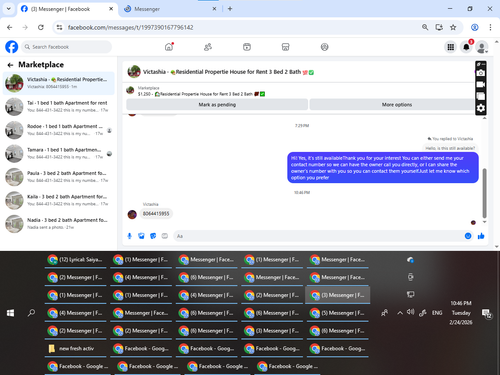Click the gear icon in floating toolbar
This screenshot has width=500, height=375.
pyautogui.click(x=481, y=108)
